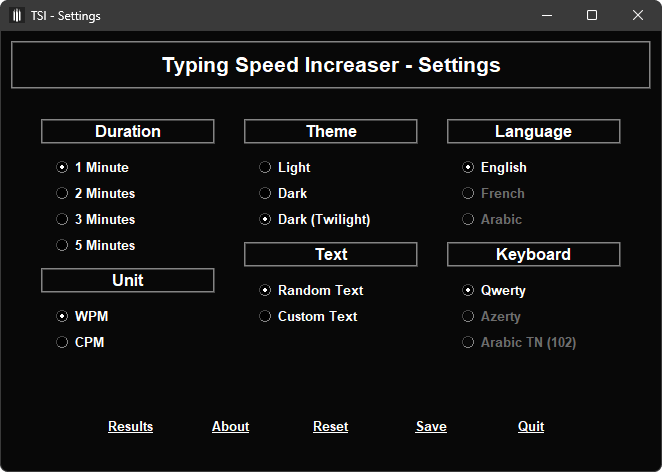Image resolution: width=662 pixels, height=472 pixels.
Task: Select the 1 Minute duration option
Action: (x=63, y=168)
